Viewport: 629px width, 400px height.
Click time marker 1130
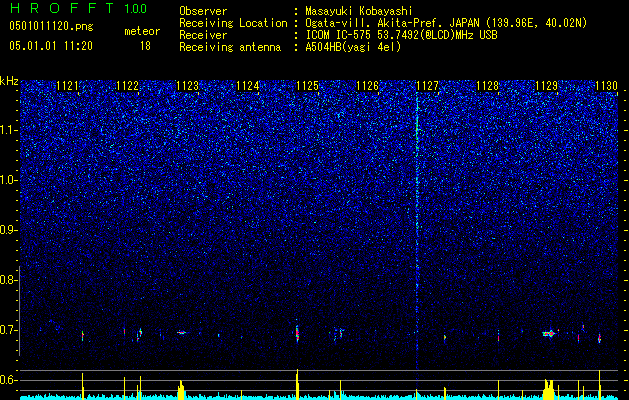606,86
